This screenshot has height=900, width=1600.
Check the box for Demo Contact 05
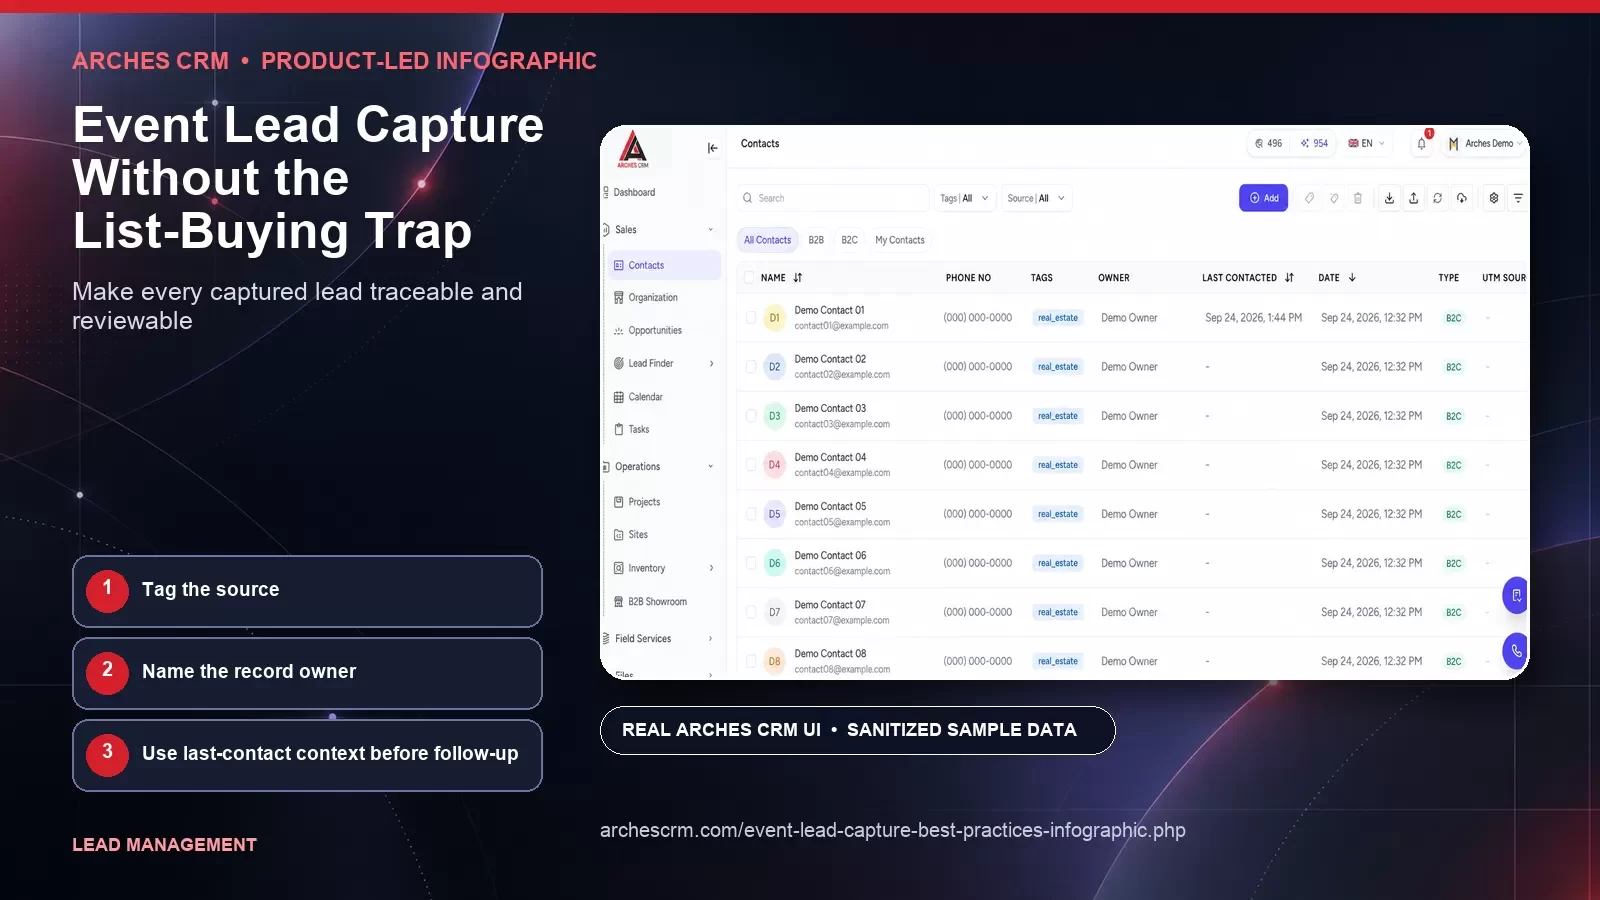751,514
